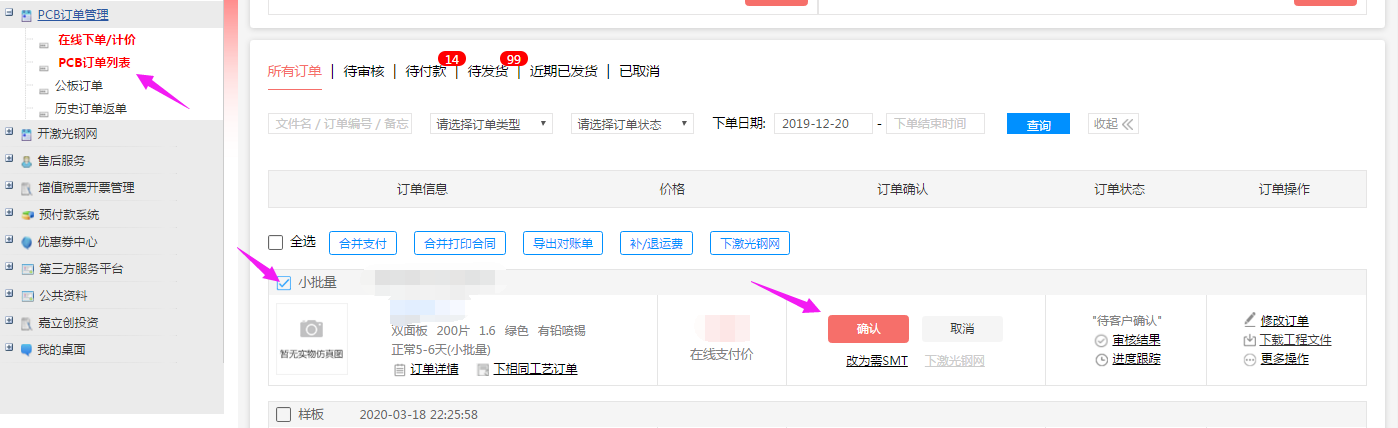Screen dimensions: 1398x428
Task: Click the coupon center shield icon
Action: coord(27,242)
